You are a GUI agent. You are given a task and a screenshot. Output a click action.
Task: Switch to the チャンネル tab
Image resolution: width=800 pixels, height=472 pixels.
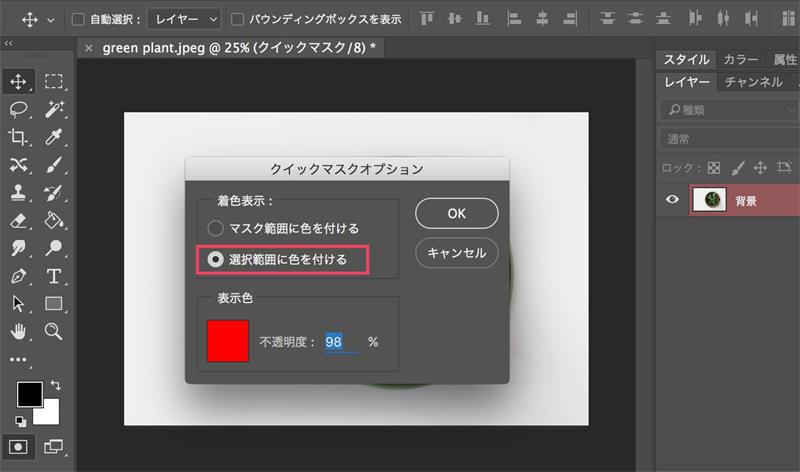(754, 82)
